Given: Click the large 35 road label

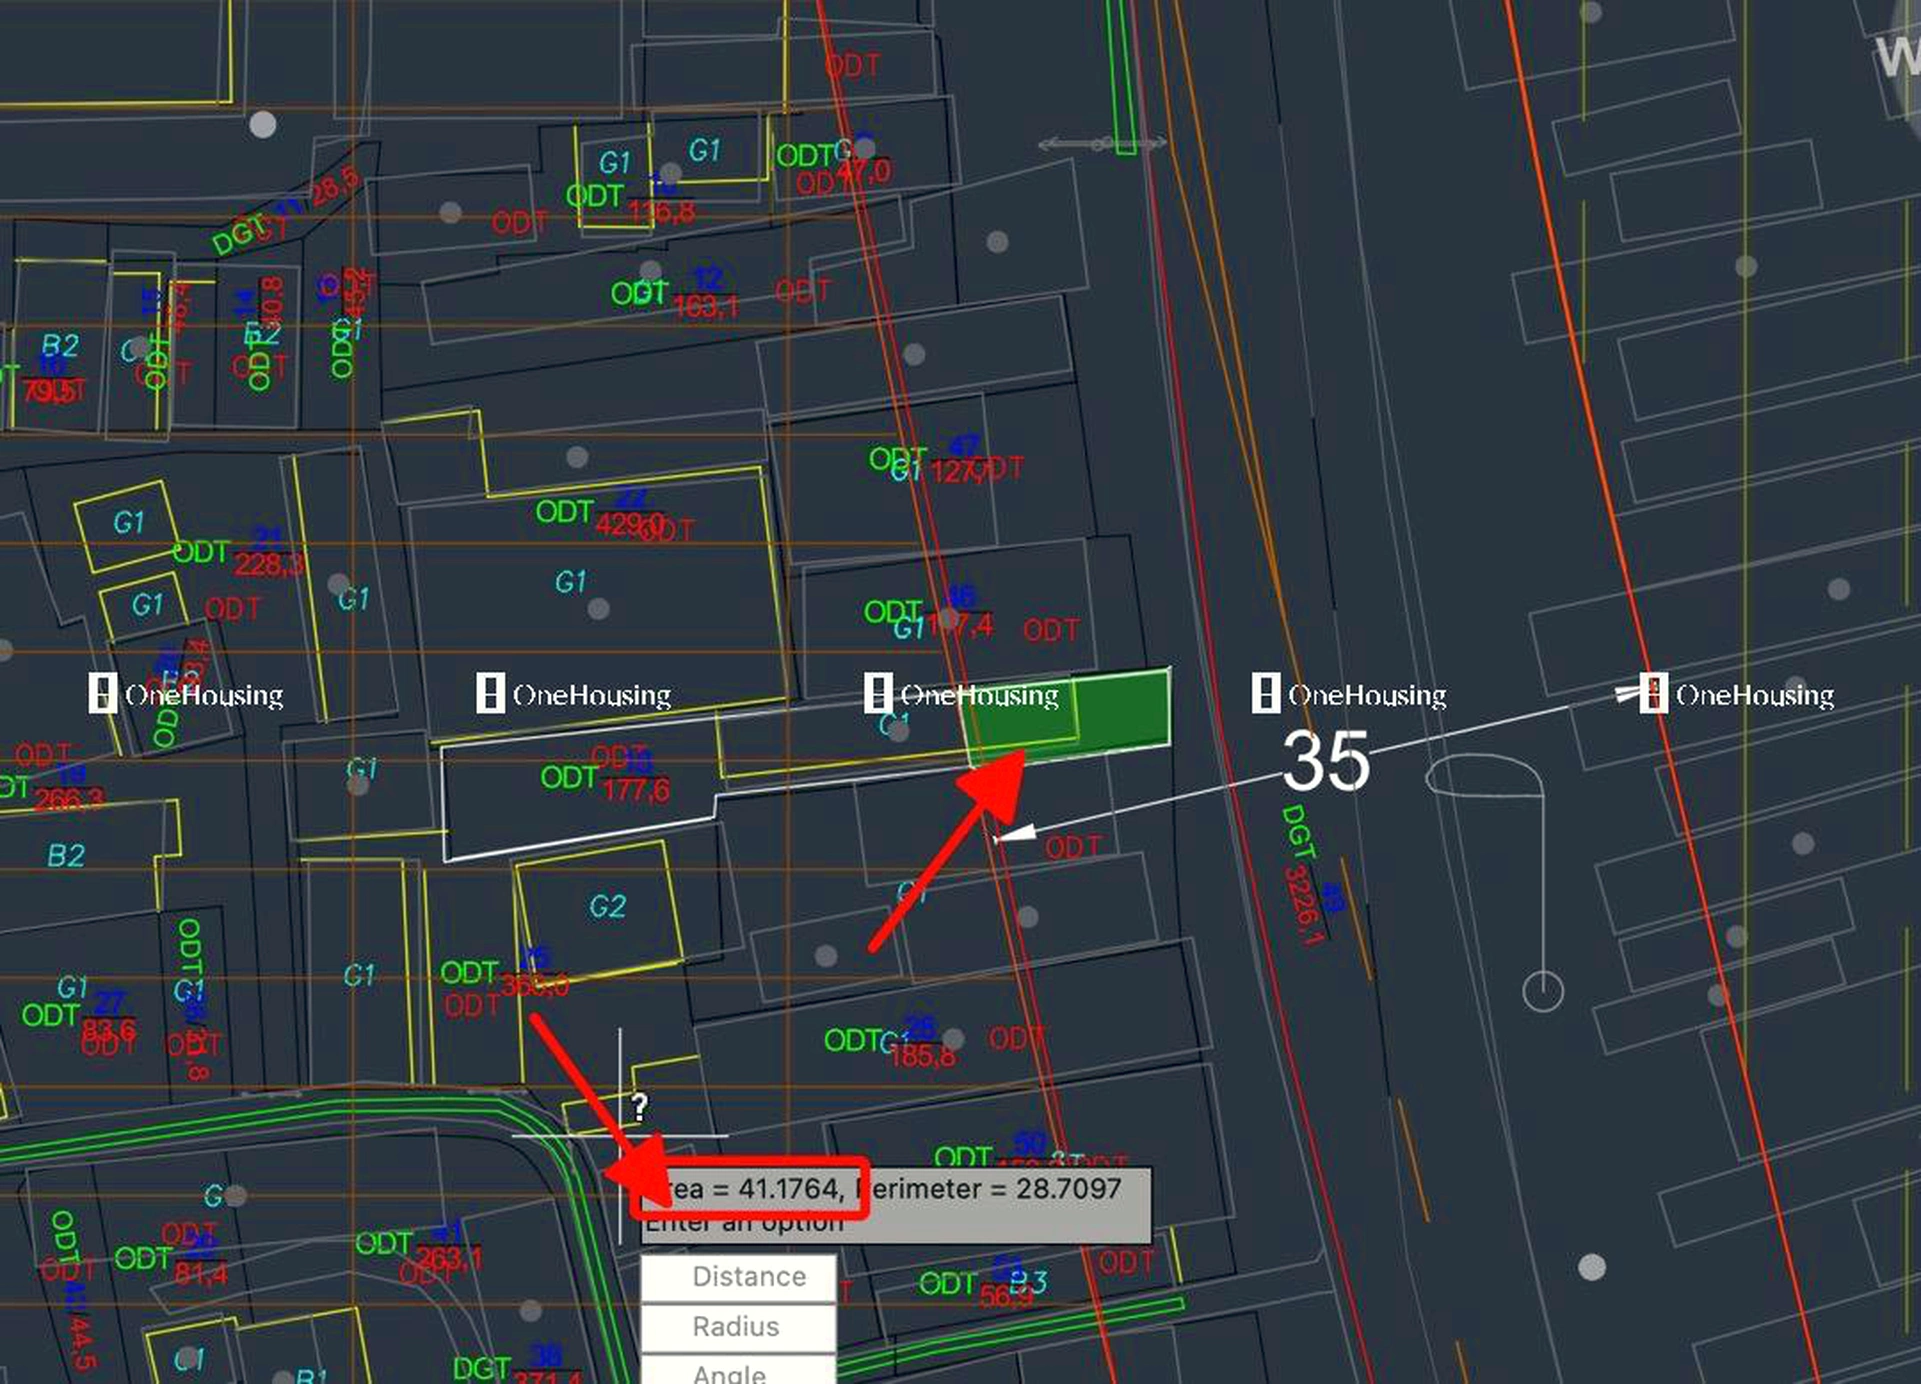Looking at the screenshot, I should [1326, 762].
